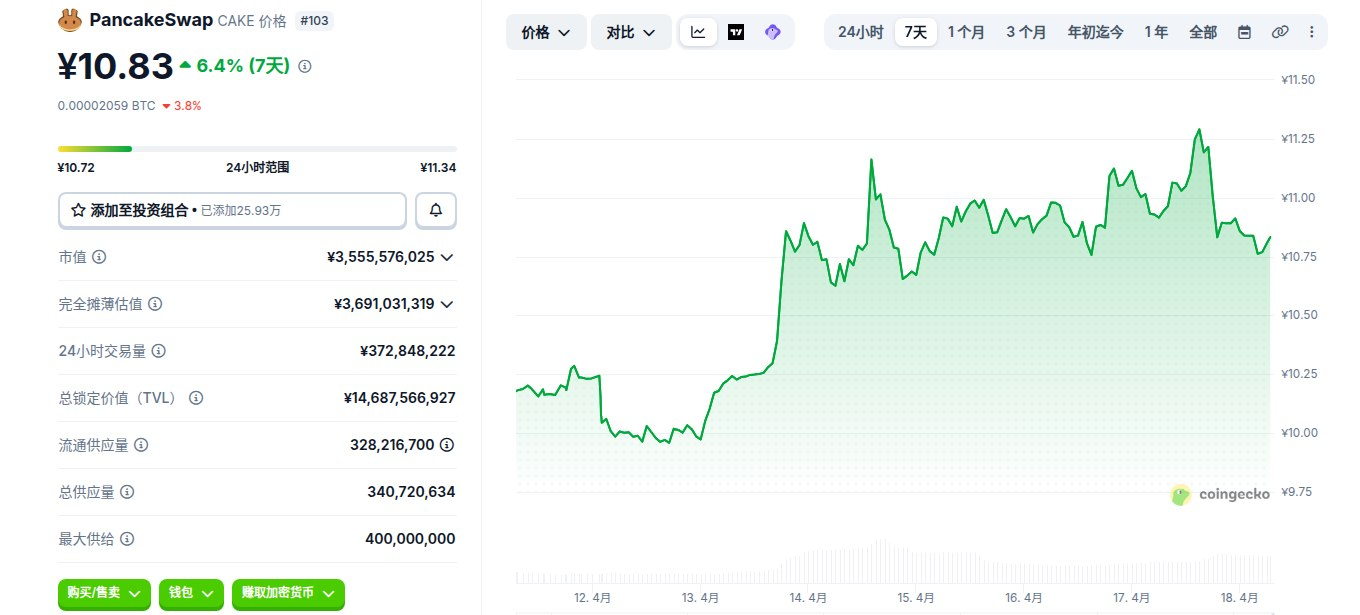Viewport: 1360px width, 615px height.
Task: Click the ¥11.34 range high value
Action: pyautogui.click(x=438, y=168)
